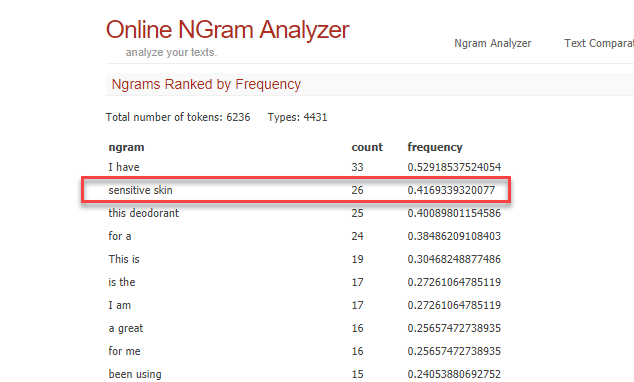Click count 15 for been using
The image size is (634, 382).
point(357,374)
